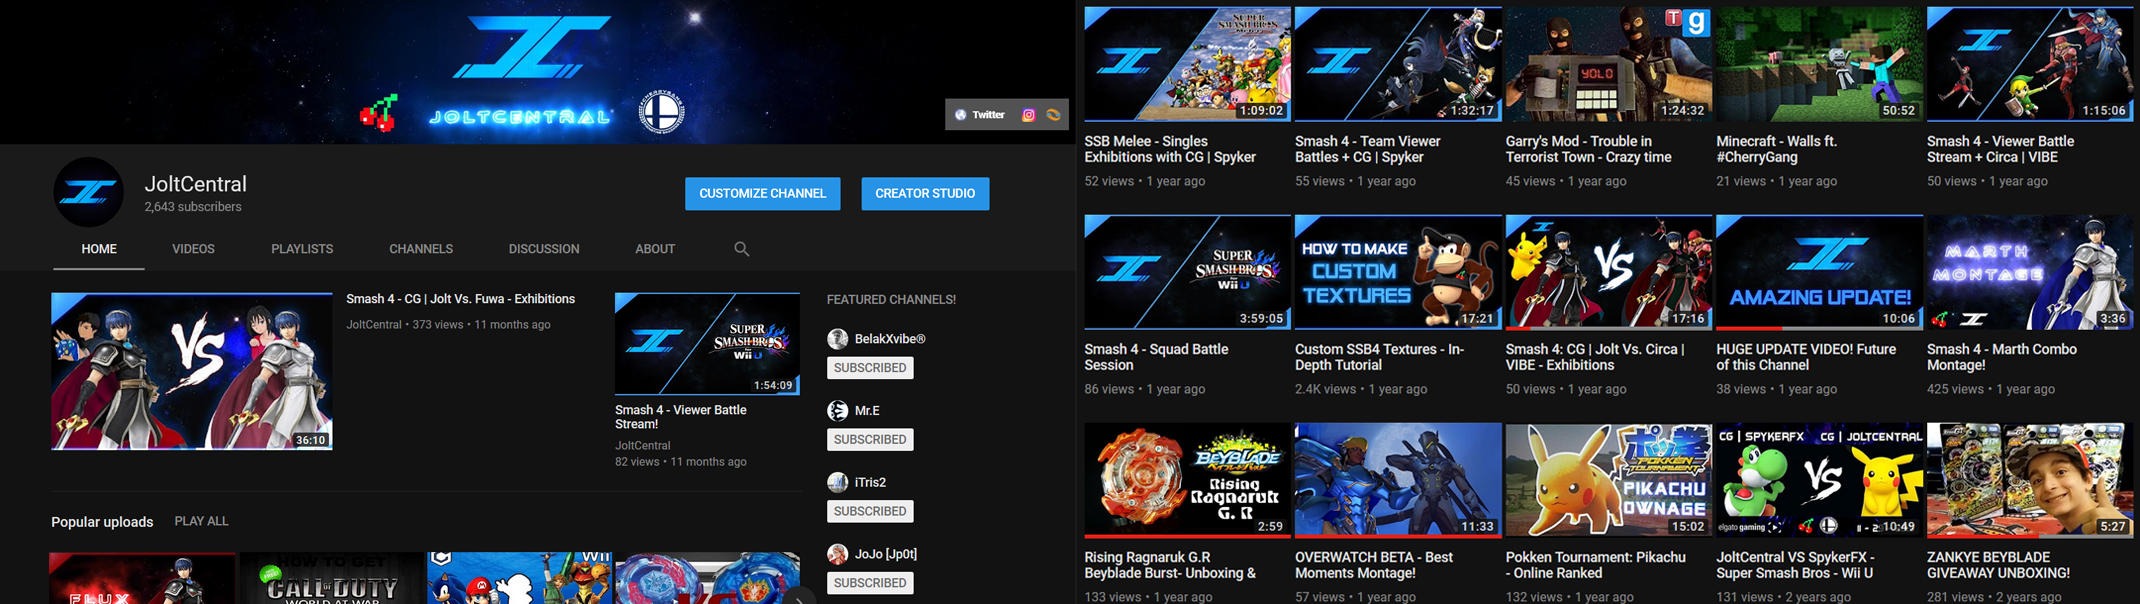Image resolution: width=2140 pixels, height=604 pixels.
Task: Open ZANKYE BEYBLADE GIVEAWAY UNBOXING! title
Action: pyautogui.click(x=1999, y=565)
